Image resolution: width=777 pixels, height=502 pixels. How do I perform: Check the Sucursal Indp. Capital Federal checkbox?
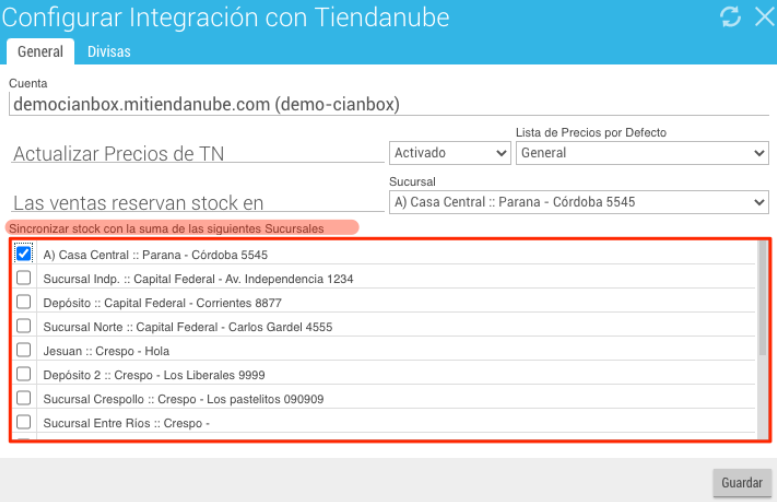click(x=23, y=278)
